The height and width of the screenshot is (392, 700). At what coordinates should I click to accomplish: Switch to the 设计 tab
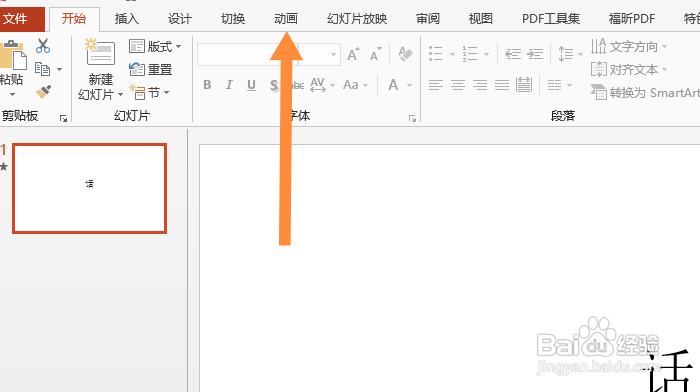point(179,19)
